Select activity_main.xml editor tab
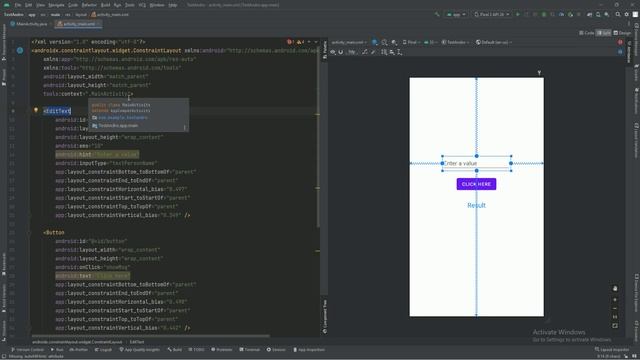640x360 pixels. click(x=78, y=24)
